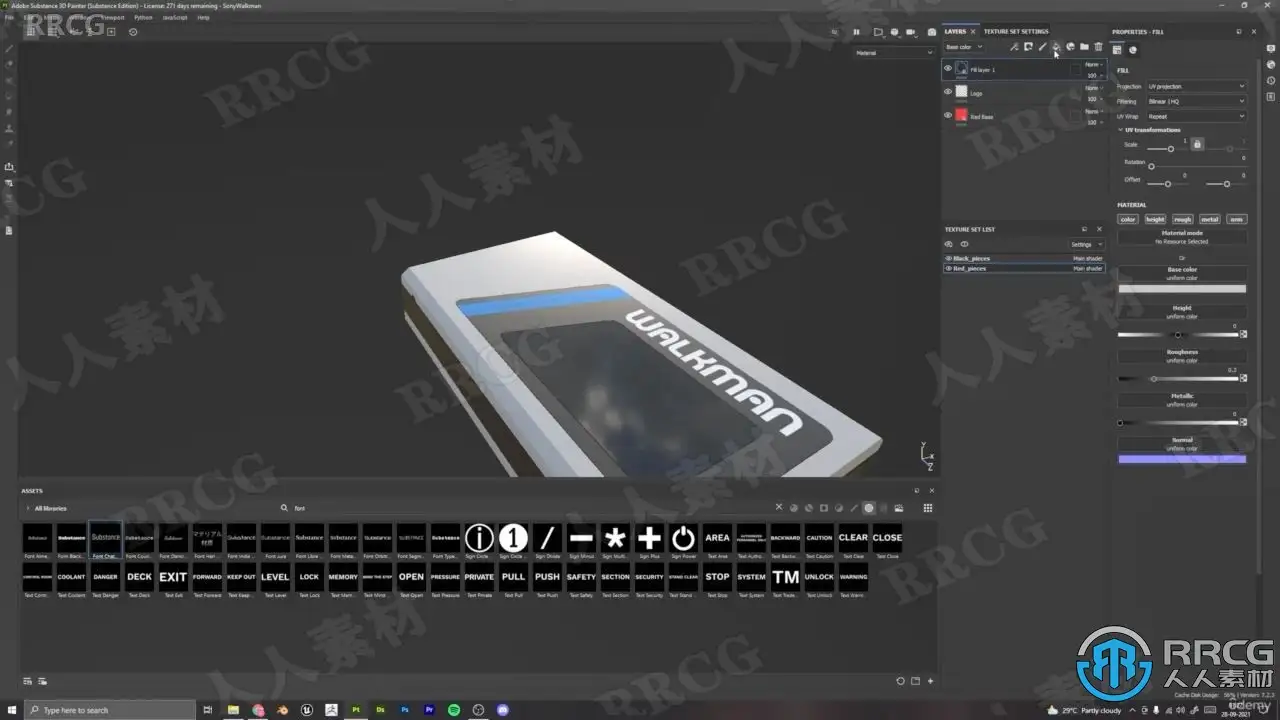1280x720 pixels.
Task: Open the Projection dropdown
Action: [1196, 86]
